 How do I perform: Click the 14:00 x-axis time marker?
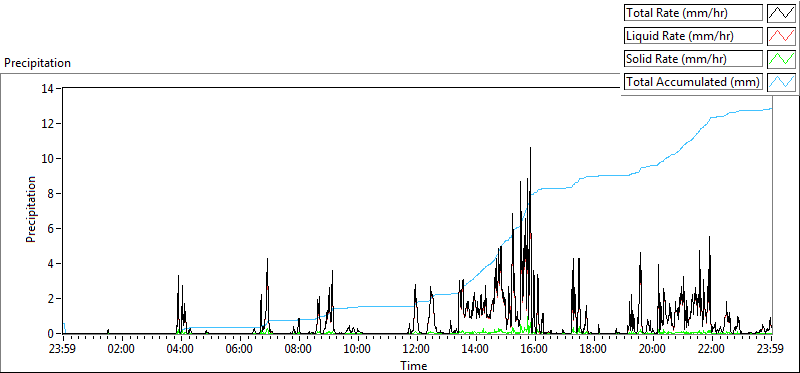(476, 350)
